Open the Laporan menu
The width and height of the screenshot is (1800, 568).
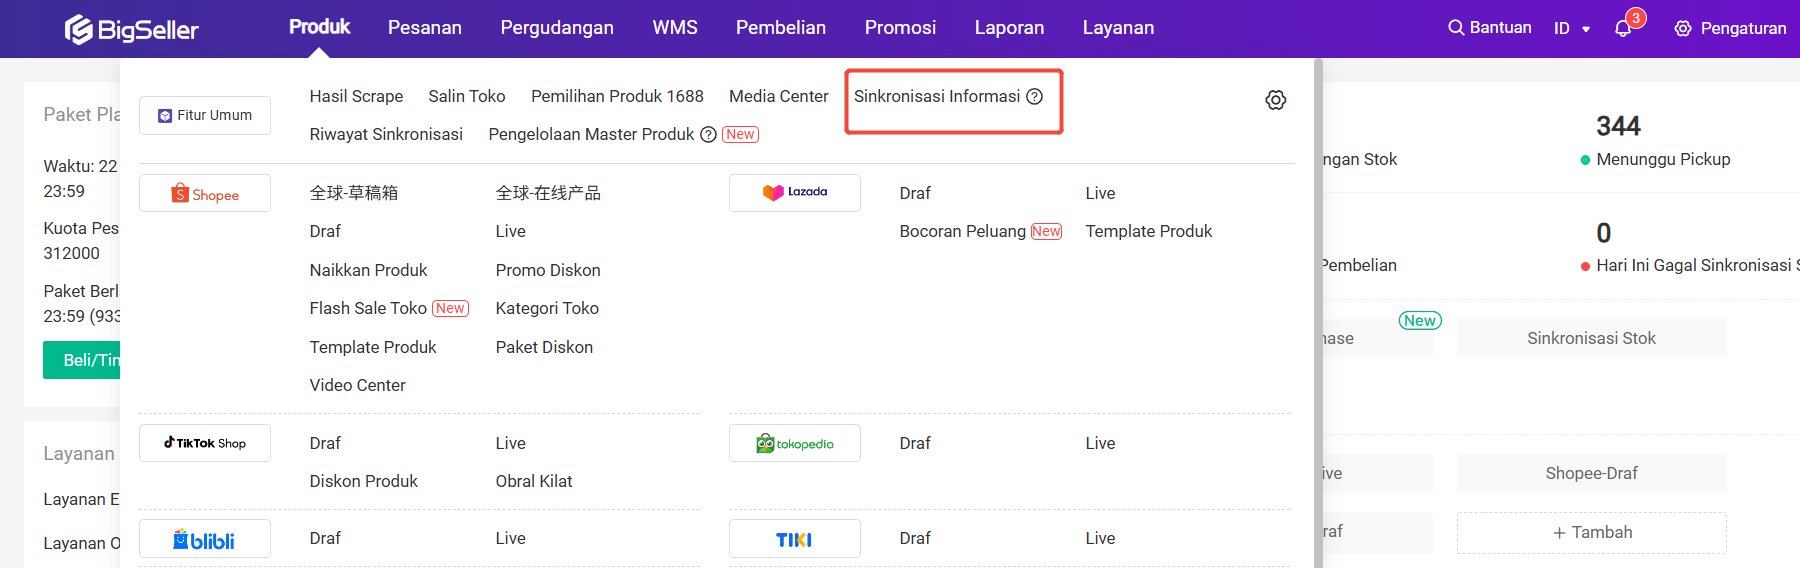click(x=1009, y=28)
